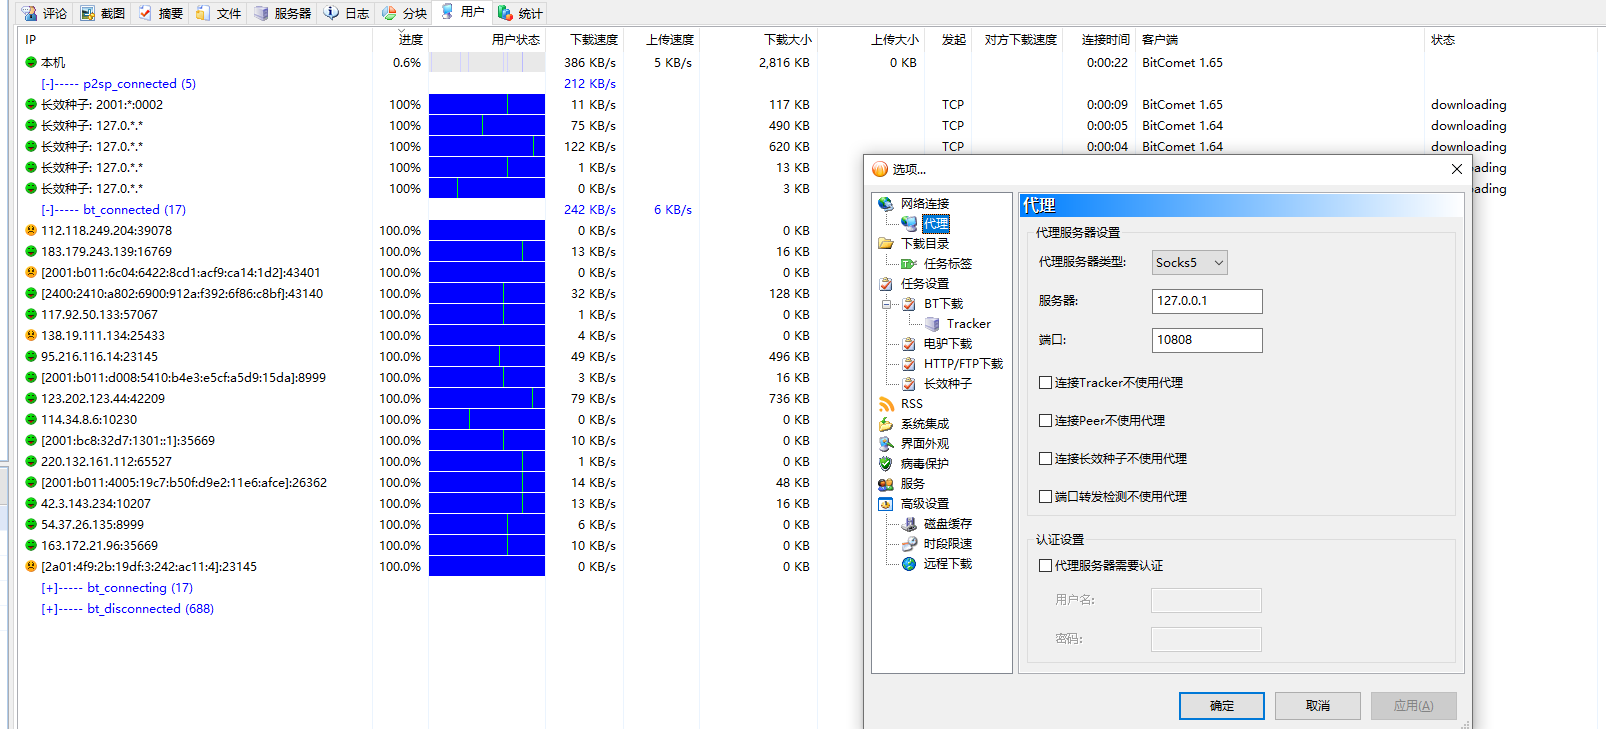Enable 连接长效种子不使用代理 checkbox
Screen dimensions: 1606x729
1045,458
